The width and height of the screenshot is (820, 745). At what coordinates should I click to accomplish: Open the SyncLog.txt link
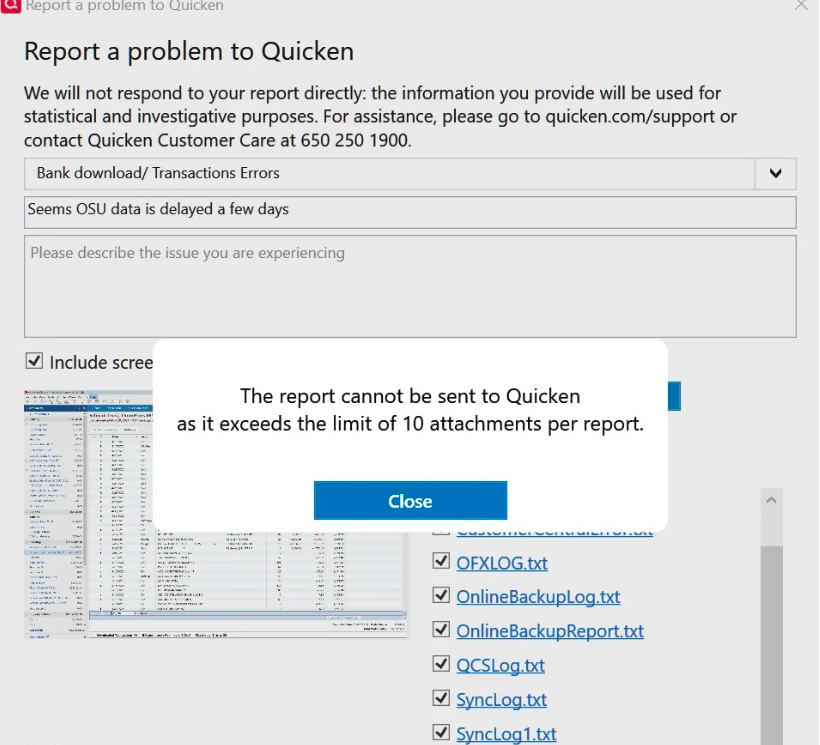click(501, 700)
